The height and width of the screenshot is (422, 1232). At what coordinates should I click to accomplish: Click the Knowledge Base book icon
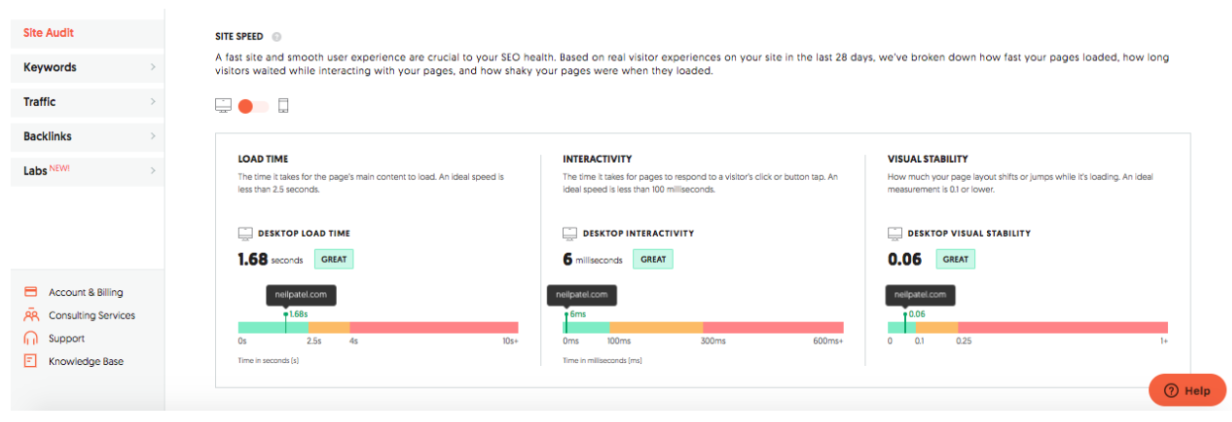pos(30,361)
